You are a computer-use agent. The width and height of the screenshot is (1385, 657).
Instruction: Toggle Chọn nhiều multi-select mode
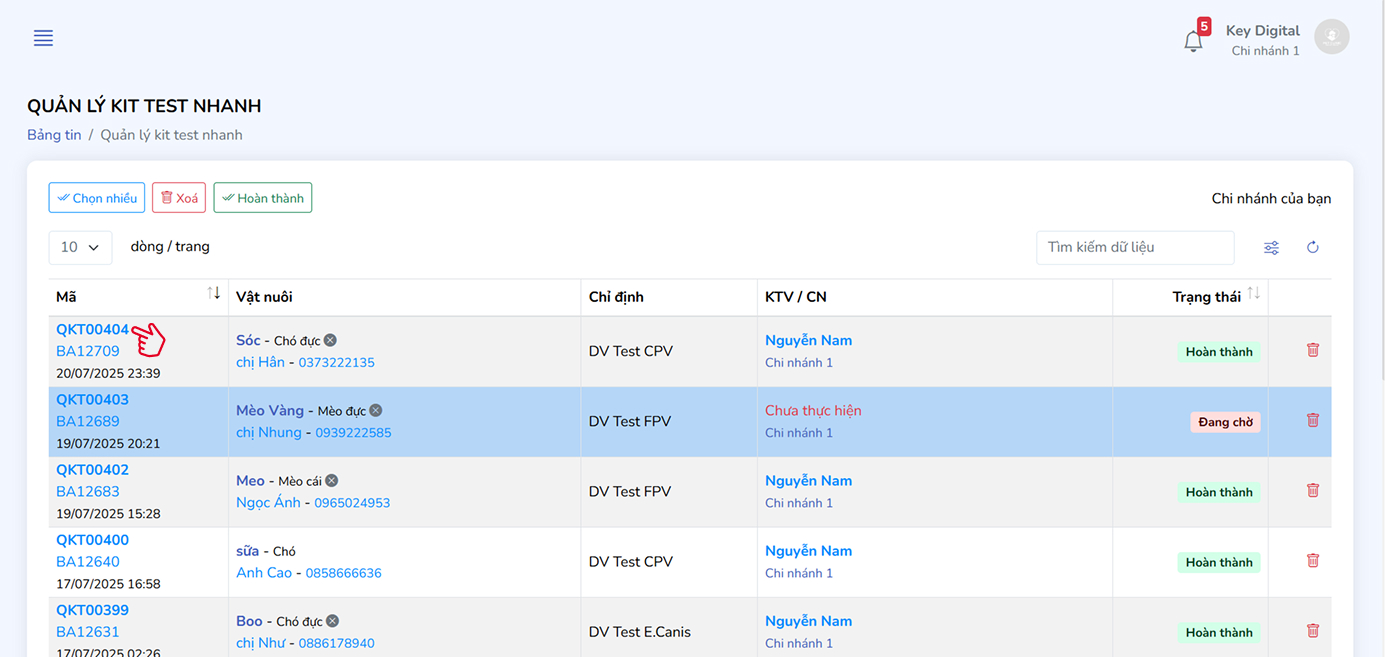pos(97,198)
